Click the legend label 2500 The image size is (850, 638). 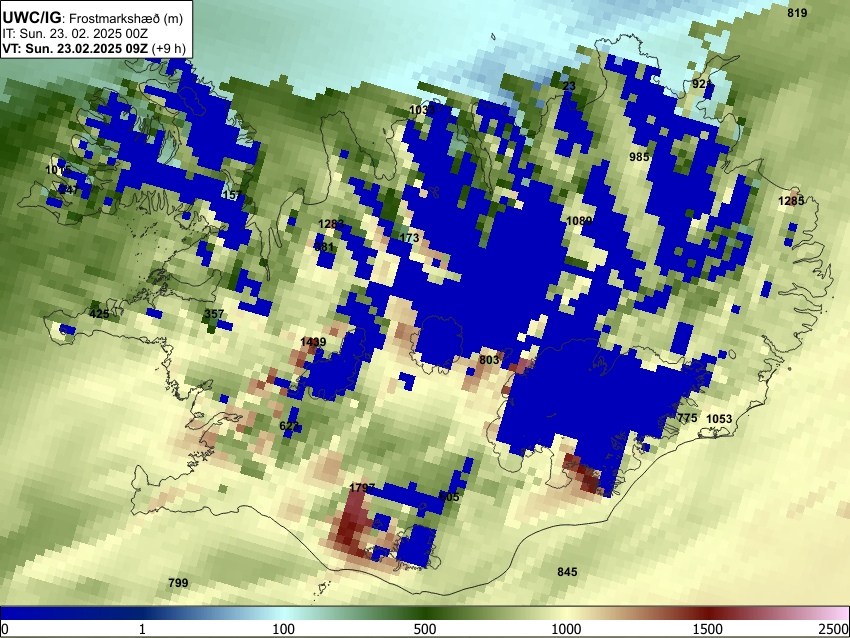pos(834,629)
